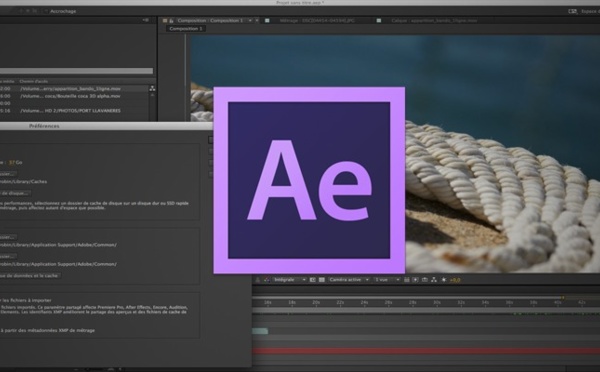Click the folder button above Library/Caches path
Image resolution: width=600 pixels, height=372 pixels.
click(8, 174)
